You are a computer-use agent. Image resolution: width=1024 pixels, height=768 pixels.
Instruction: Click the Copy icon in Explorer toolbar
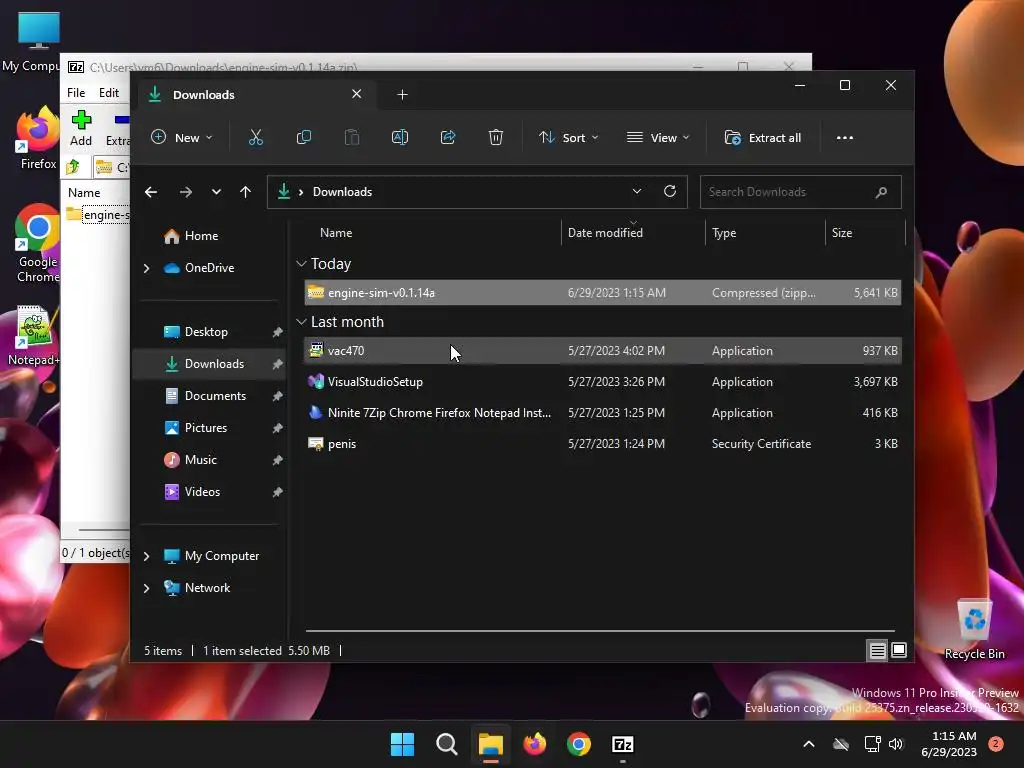click(304, 138)
